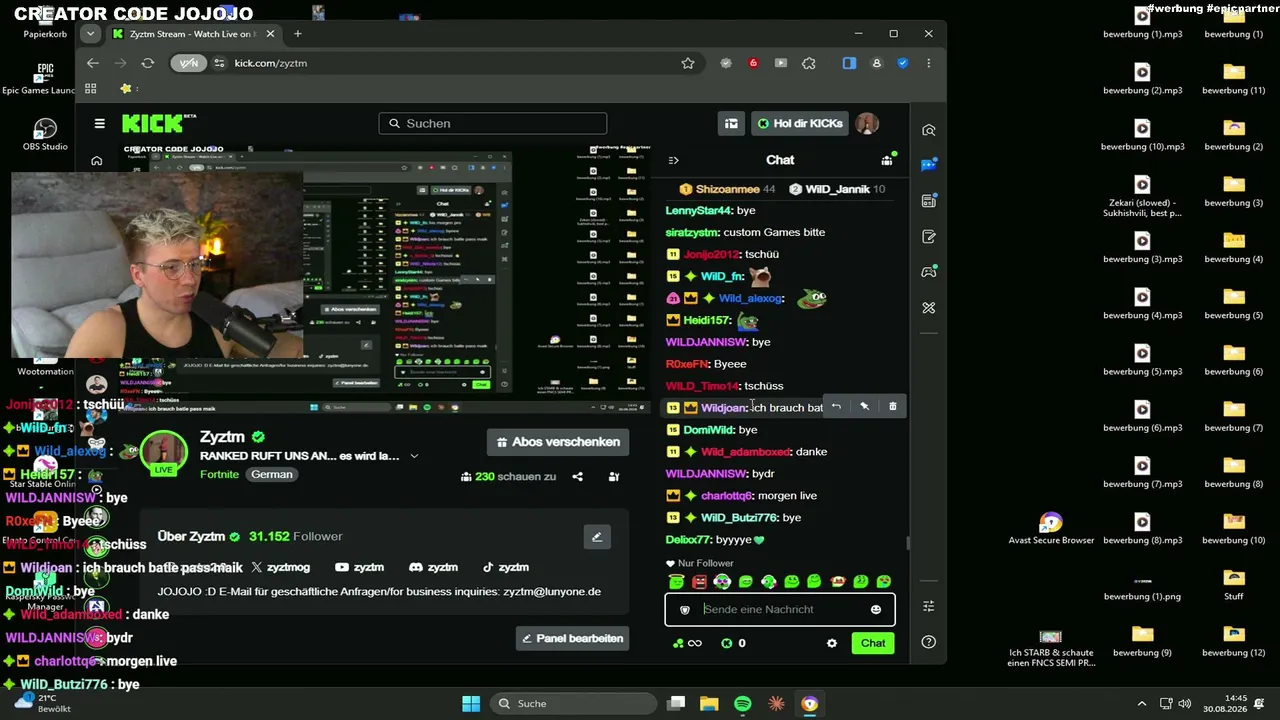Send message with the green Chat button
Viewport: 1280px width, 720px height.
tap(873, 643)
